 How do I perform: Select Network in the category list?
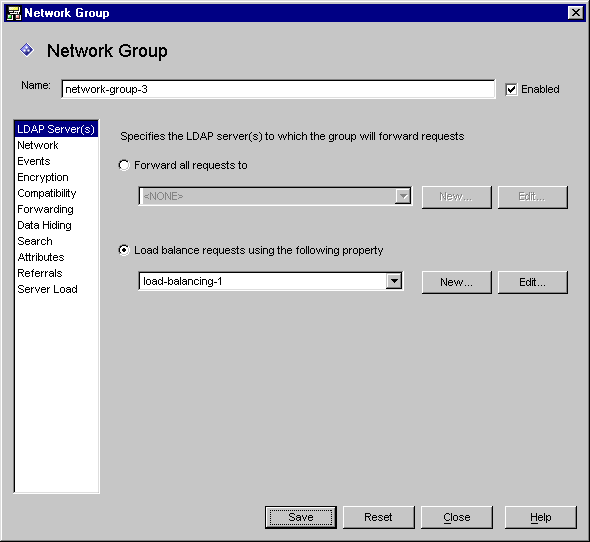click(56, 145)
